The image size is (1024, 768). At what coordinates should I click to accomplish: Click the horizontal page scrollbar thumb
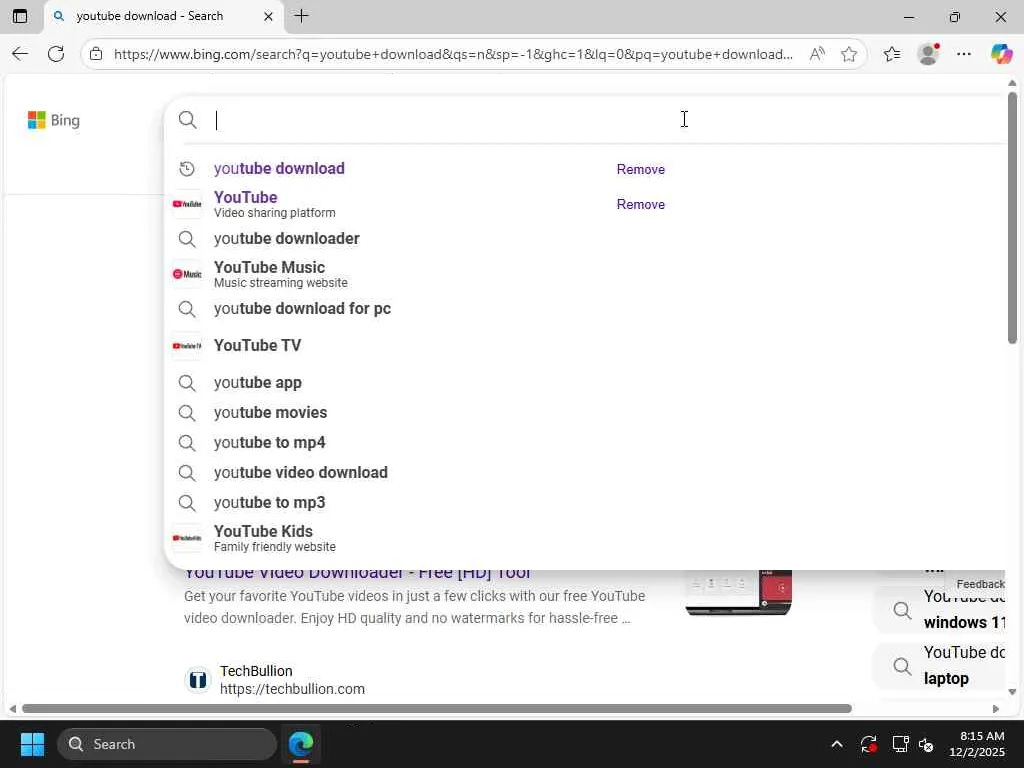tap(436, 709)
